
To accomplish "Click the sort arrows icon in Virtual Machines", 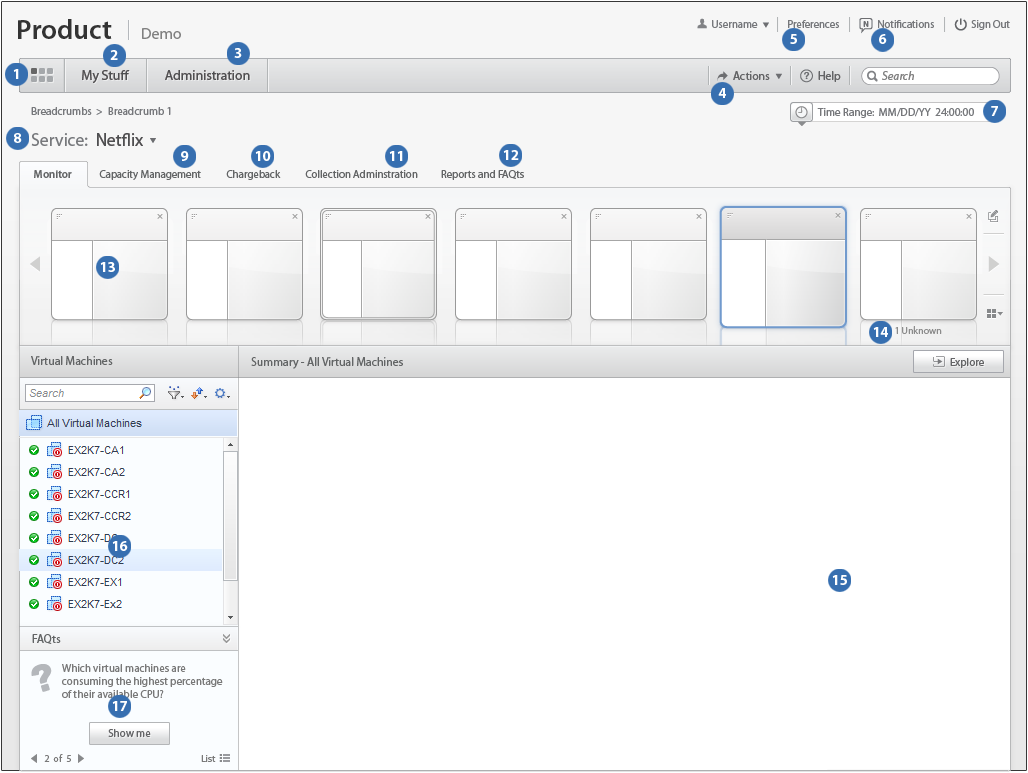I will (x=199, y=394).
